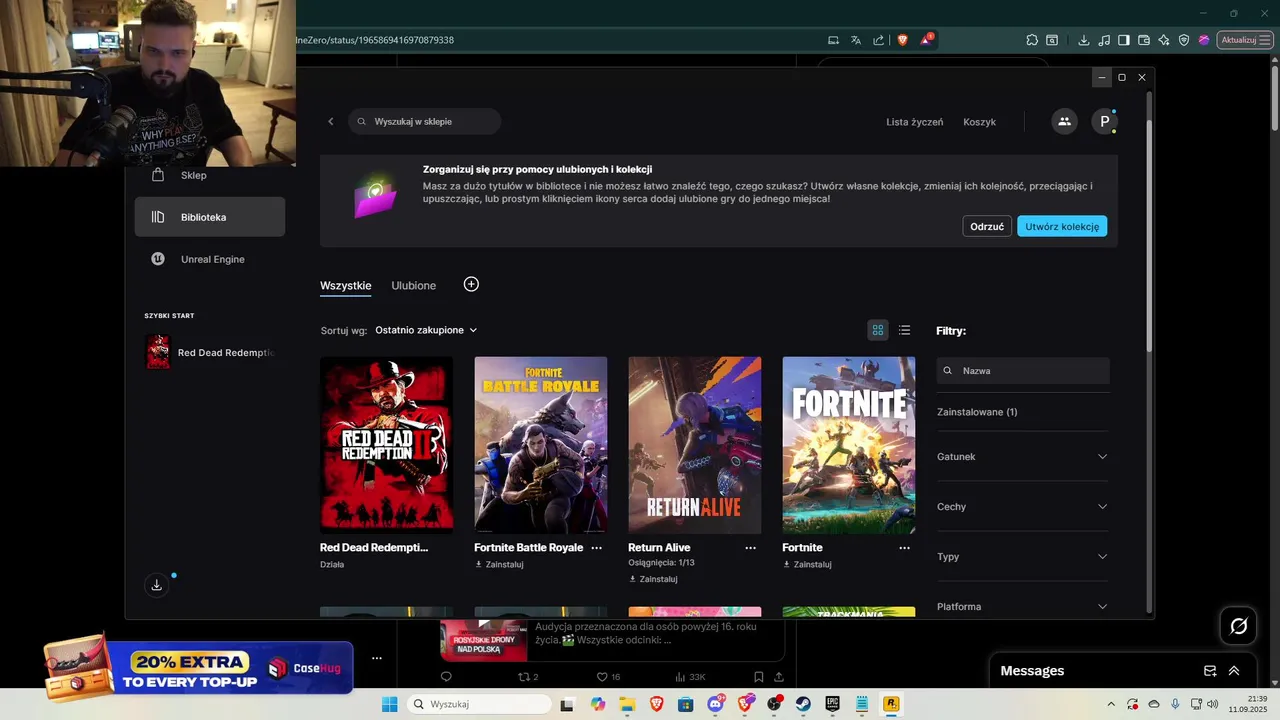Expand the Cechy filter
The image size is (1280, 720).
click(x=1023, y=507)
